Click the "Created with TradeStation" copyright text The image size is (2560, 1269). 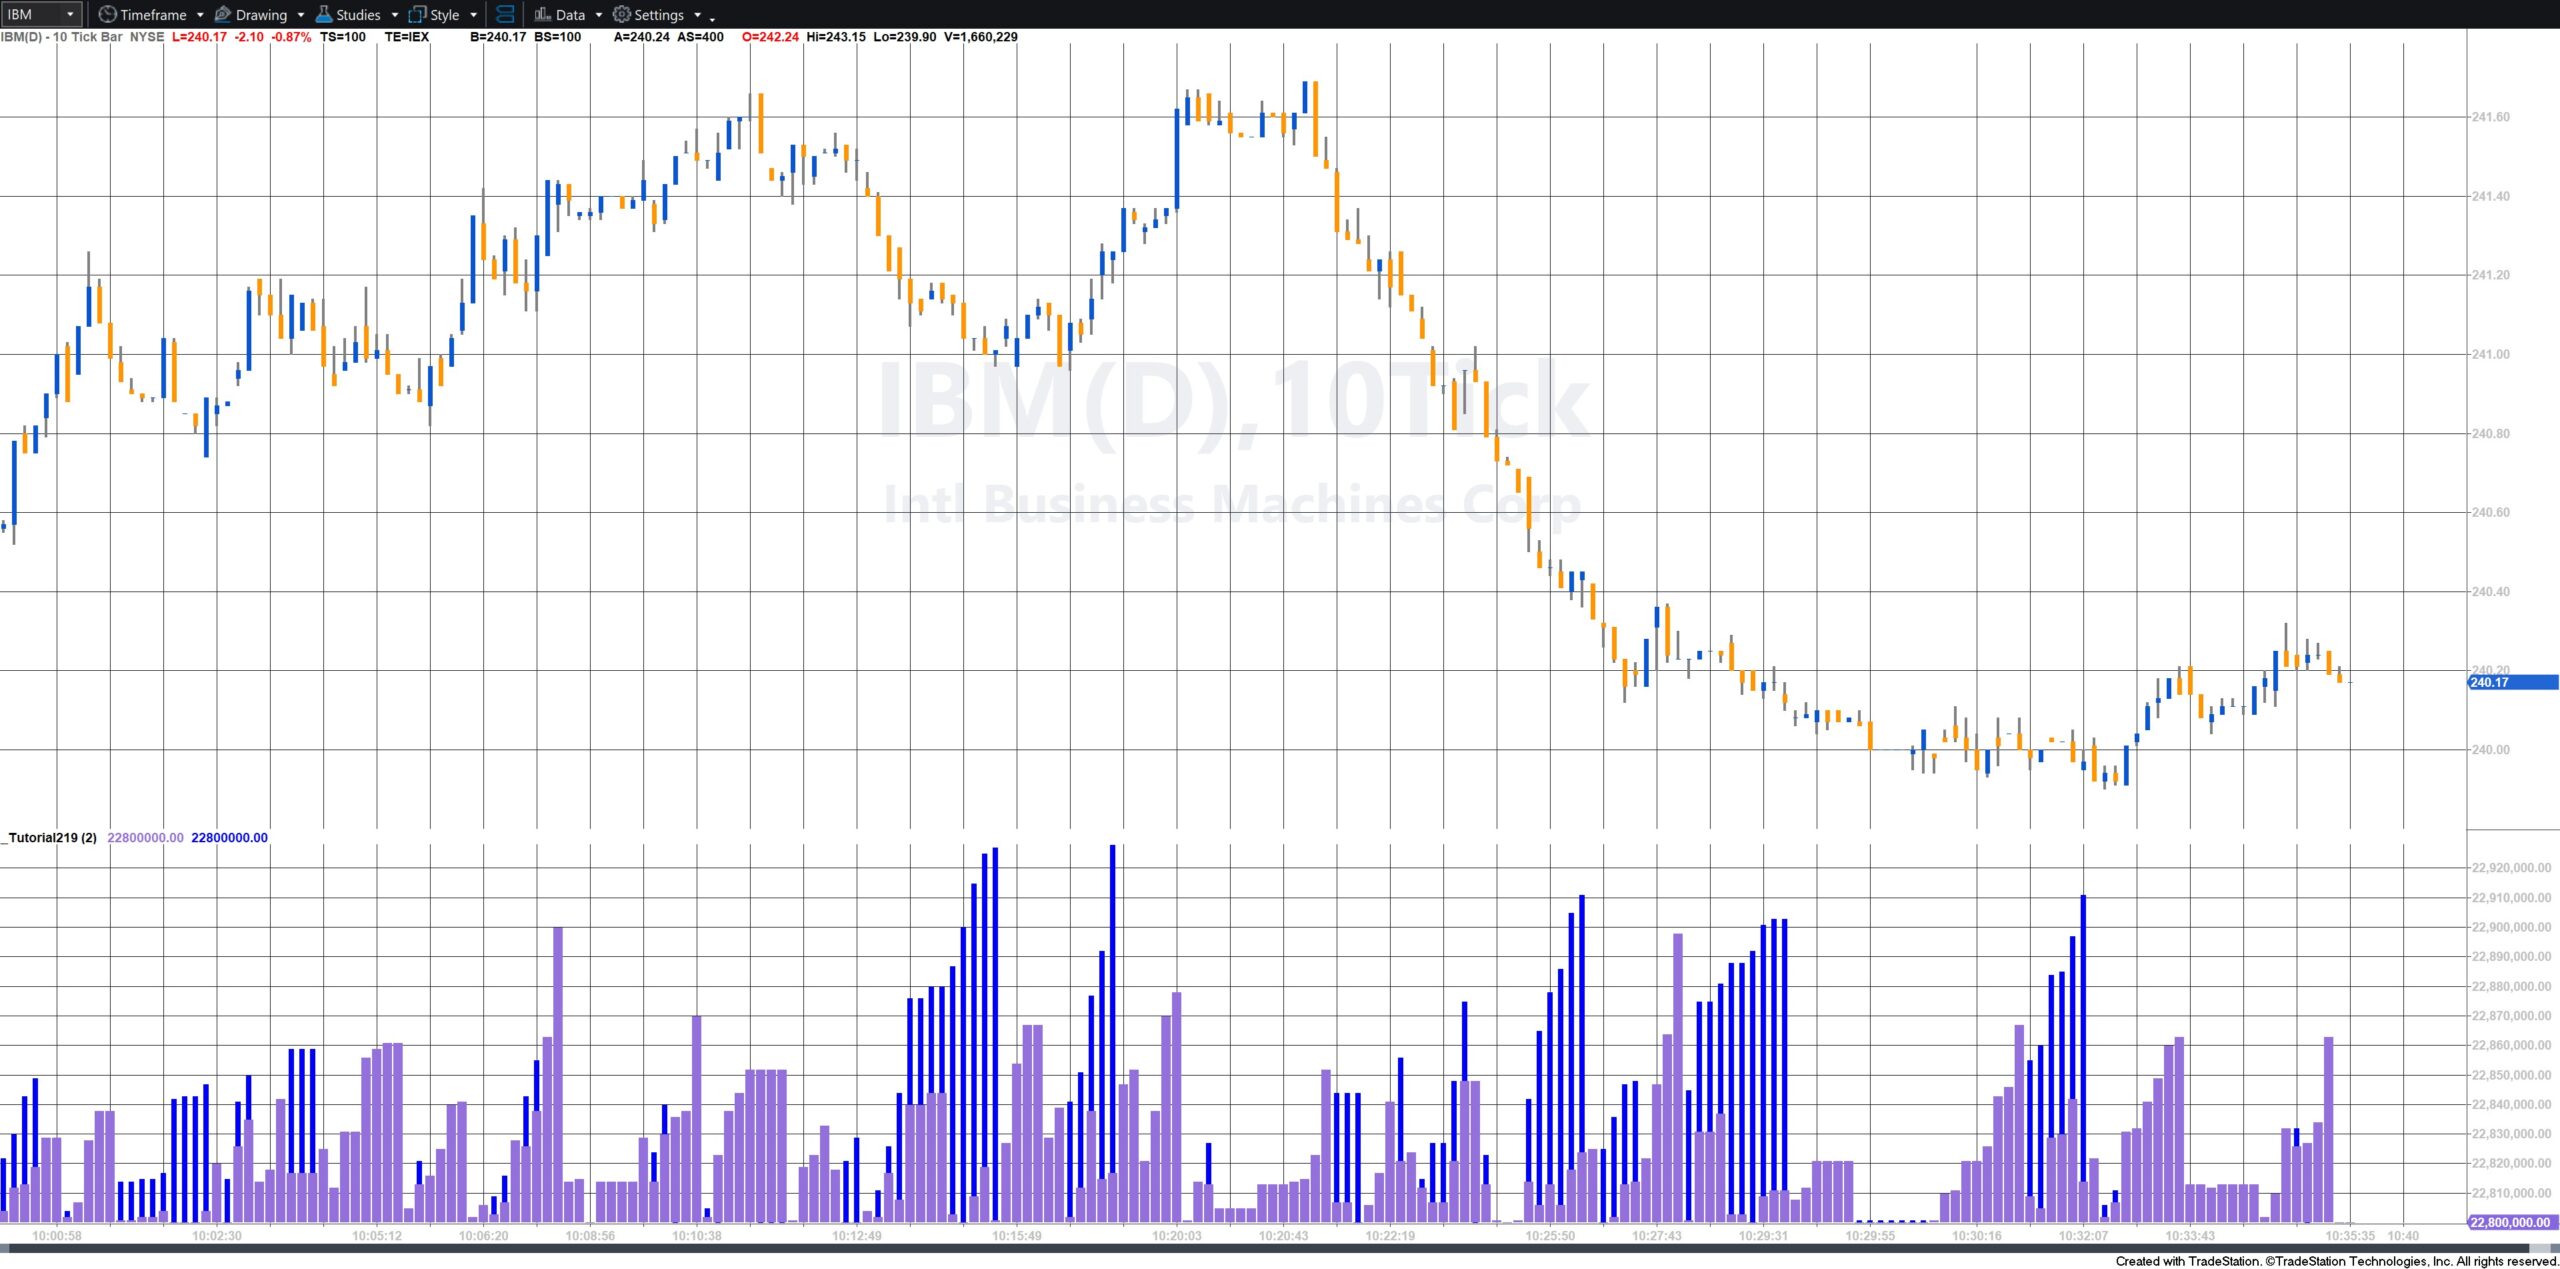(x=2337, y=1261)
